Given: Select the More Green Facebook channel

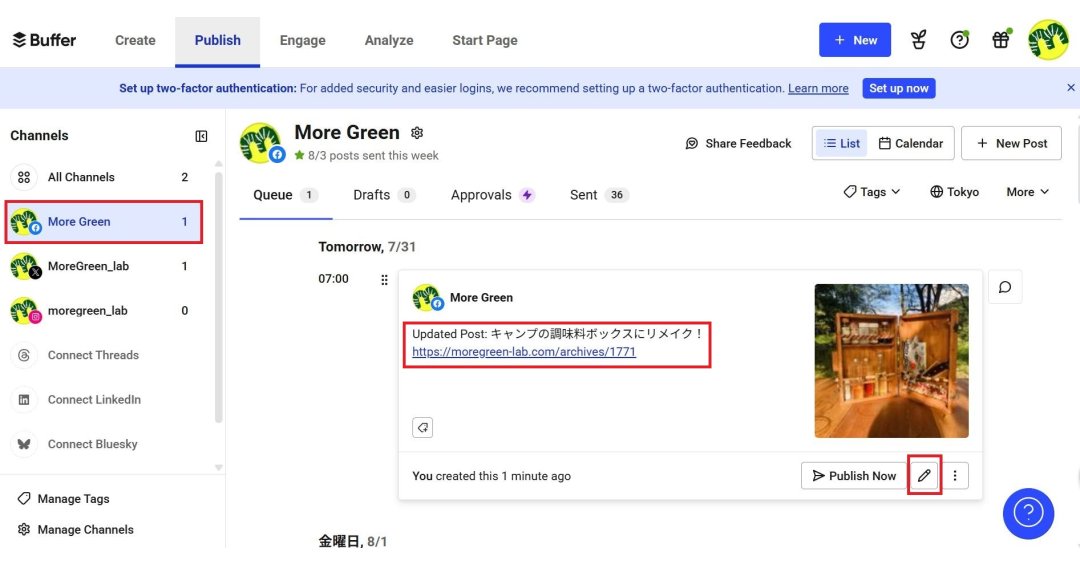Looking at the screenshot, I should pyautogui.click(x=103, y=222).
